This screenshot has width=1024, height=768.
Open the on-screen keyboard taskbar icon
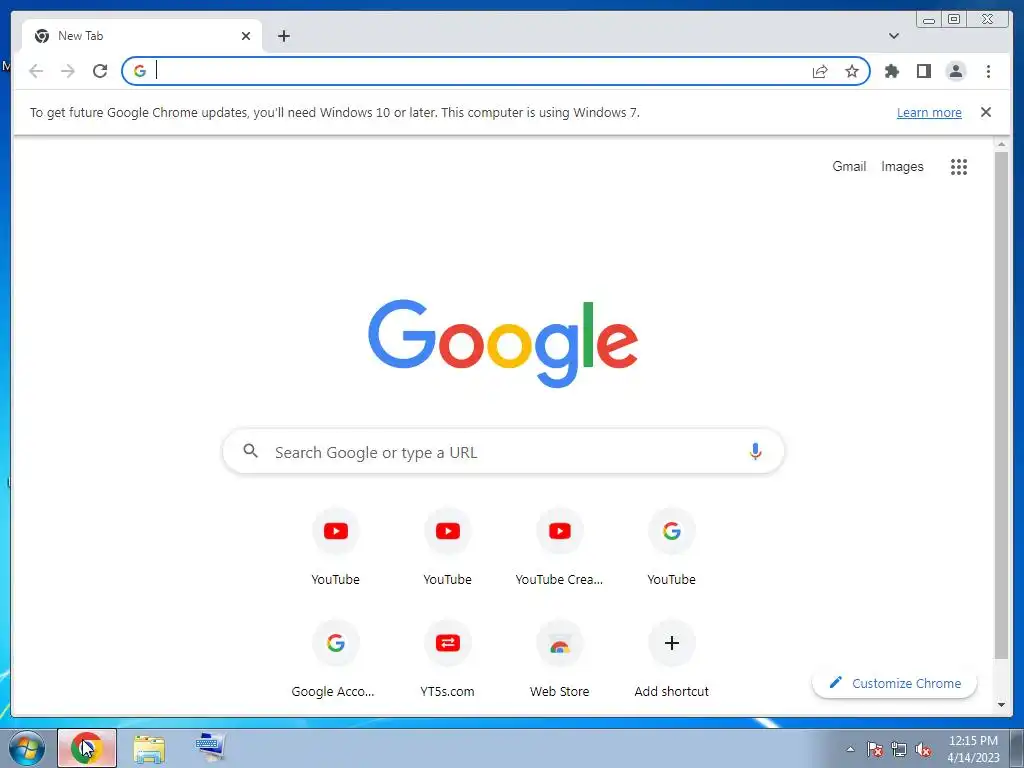coord(210,747)
